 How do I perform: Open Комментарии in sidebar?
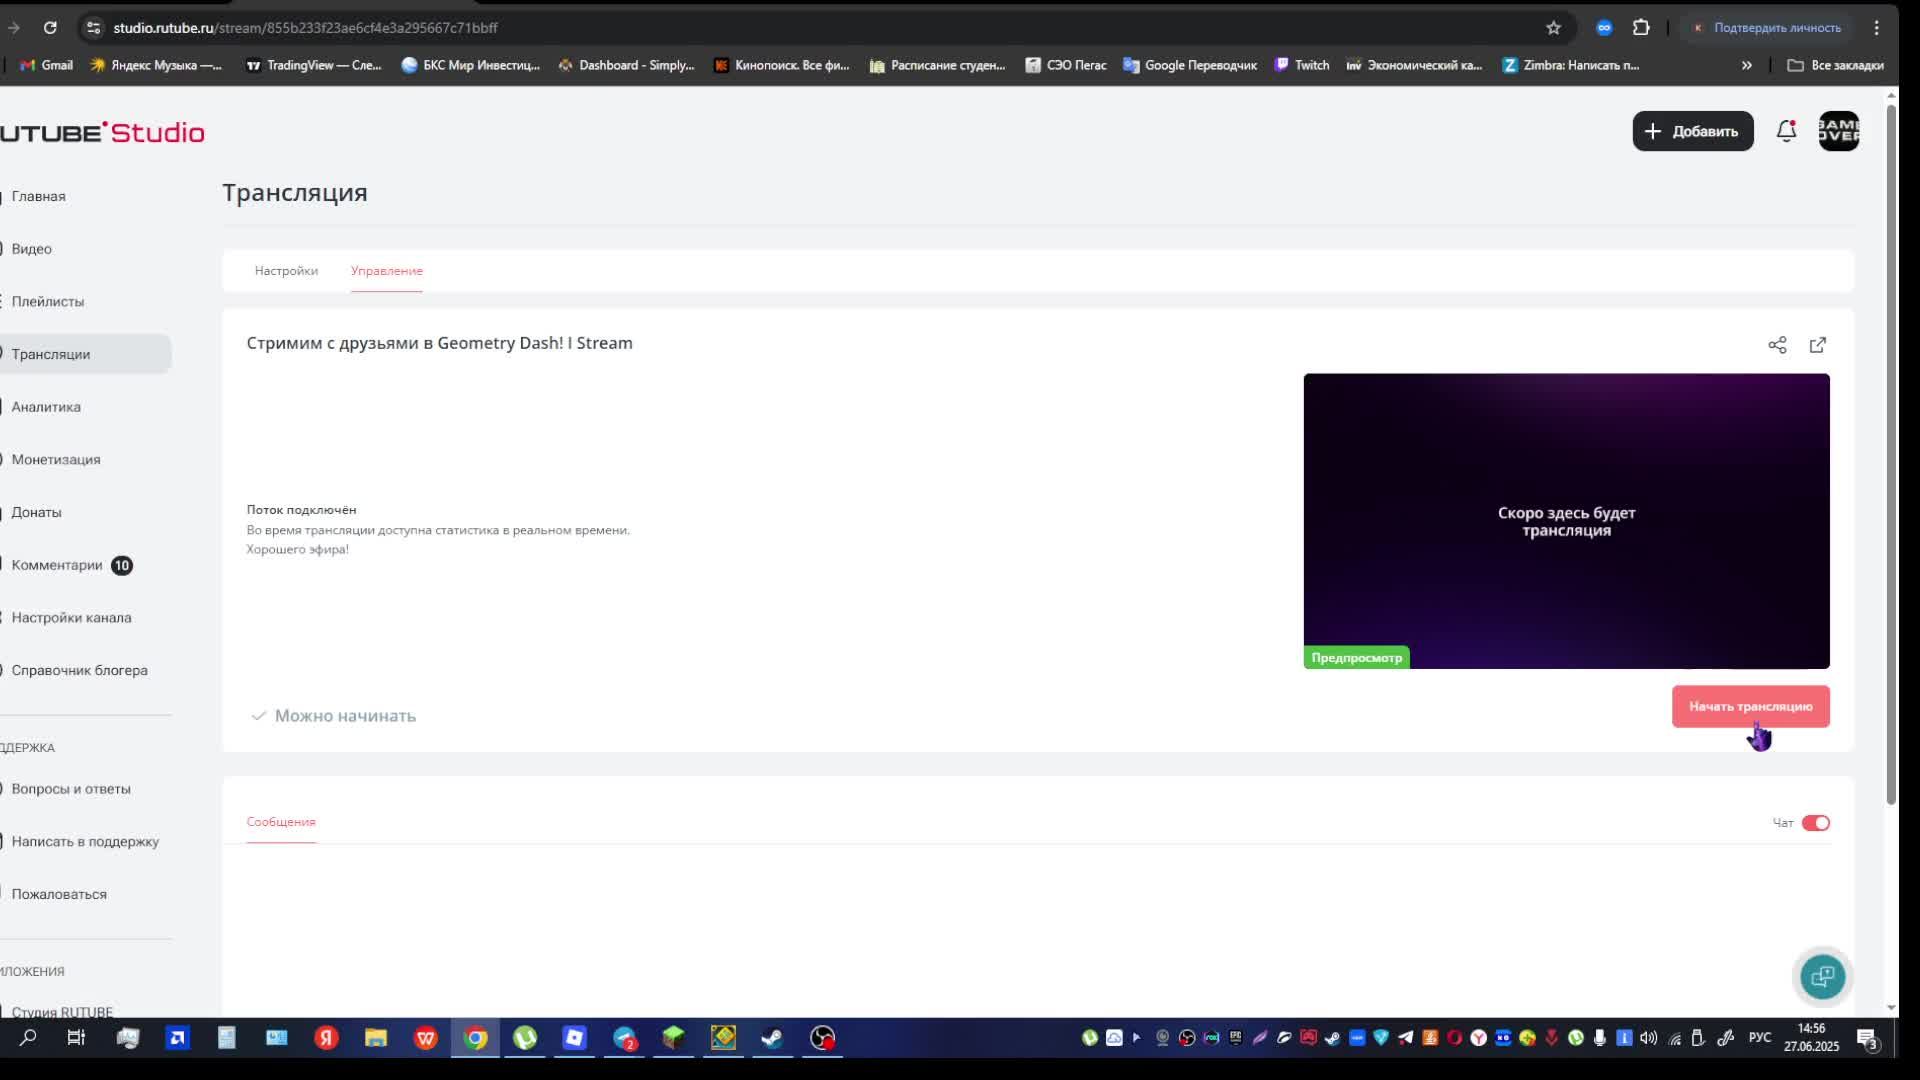pos(57,565)
